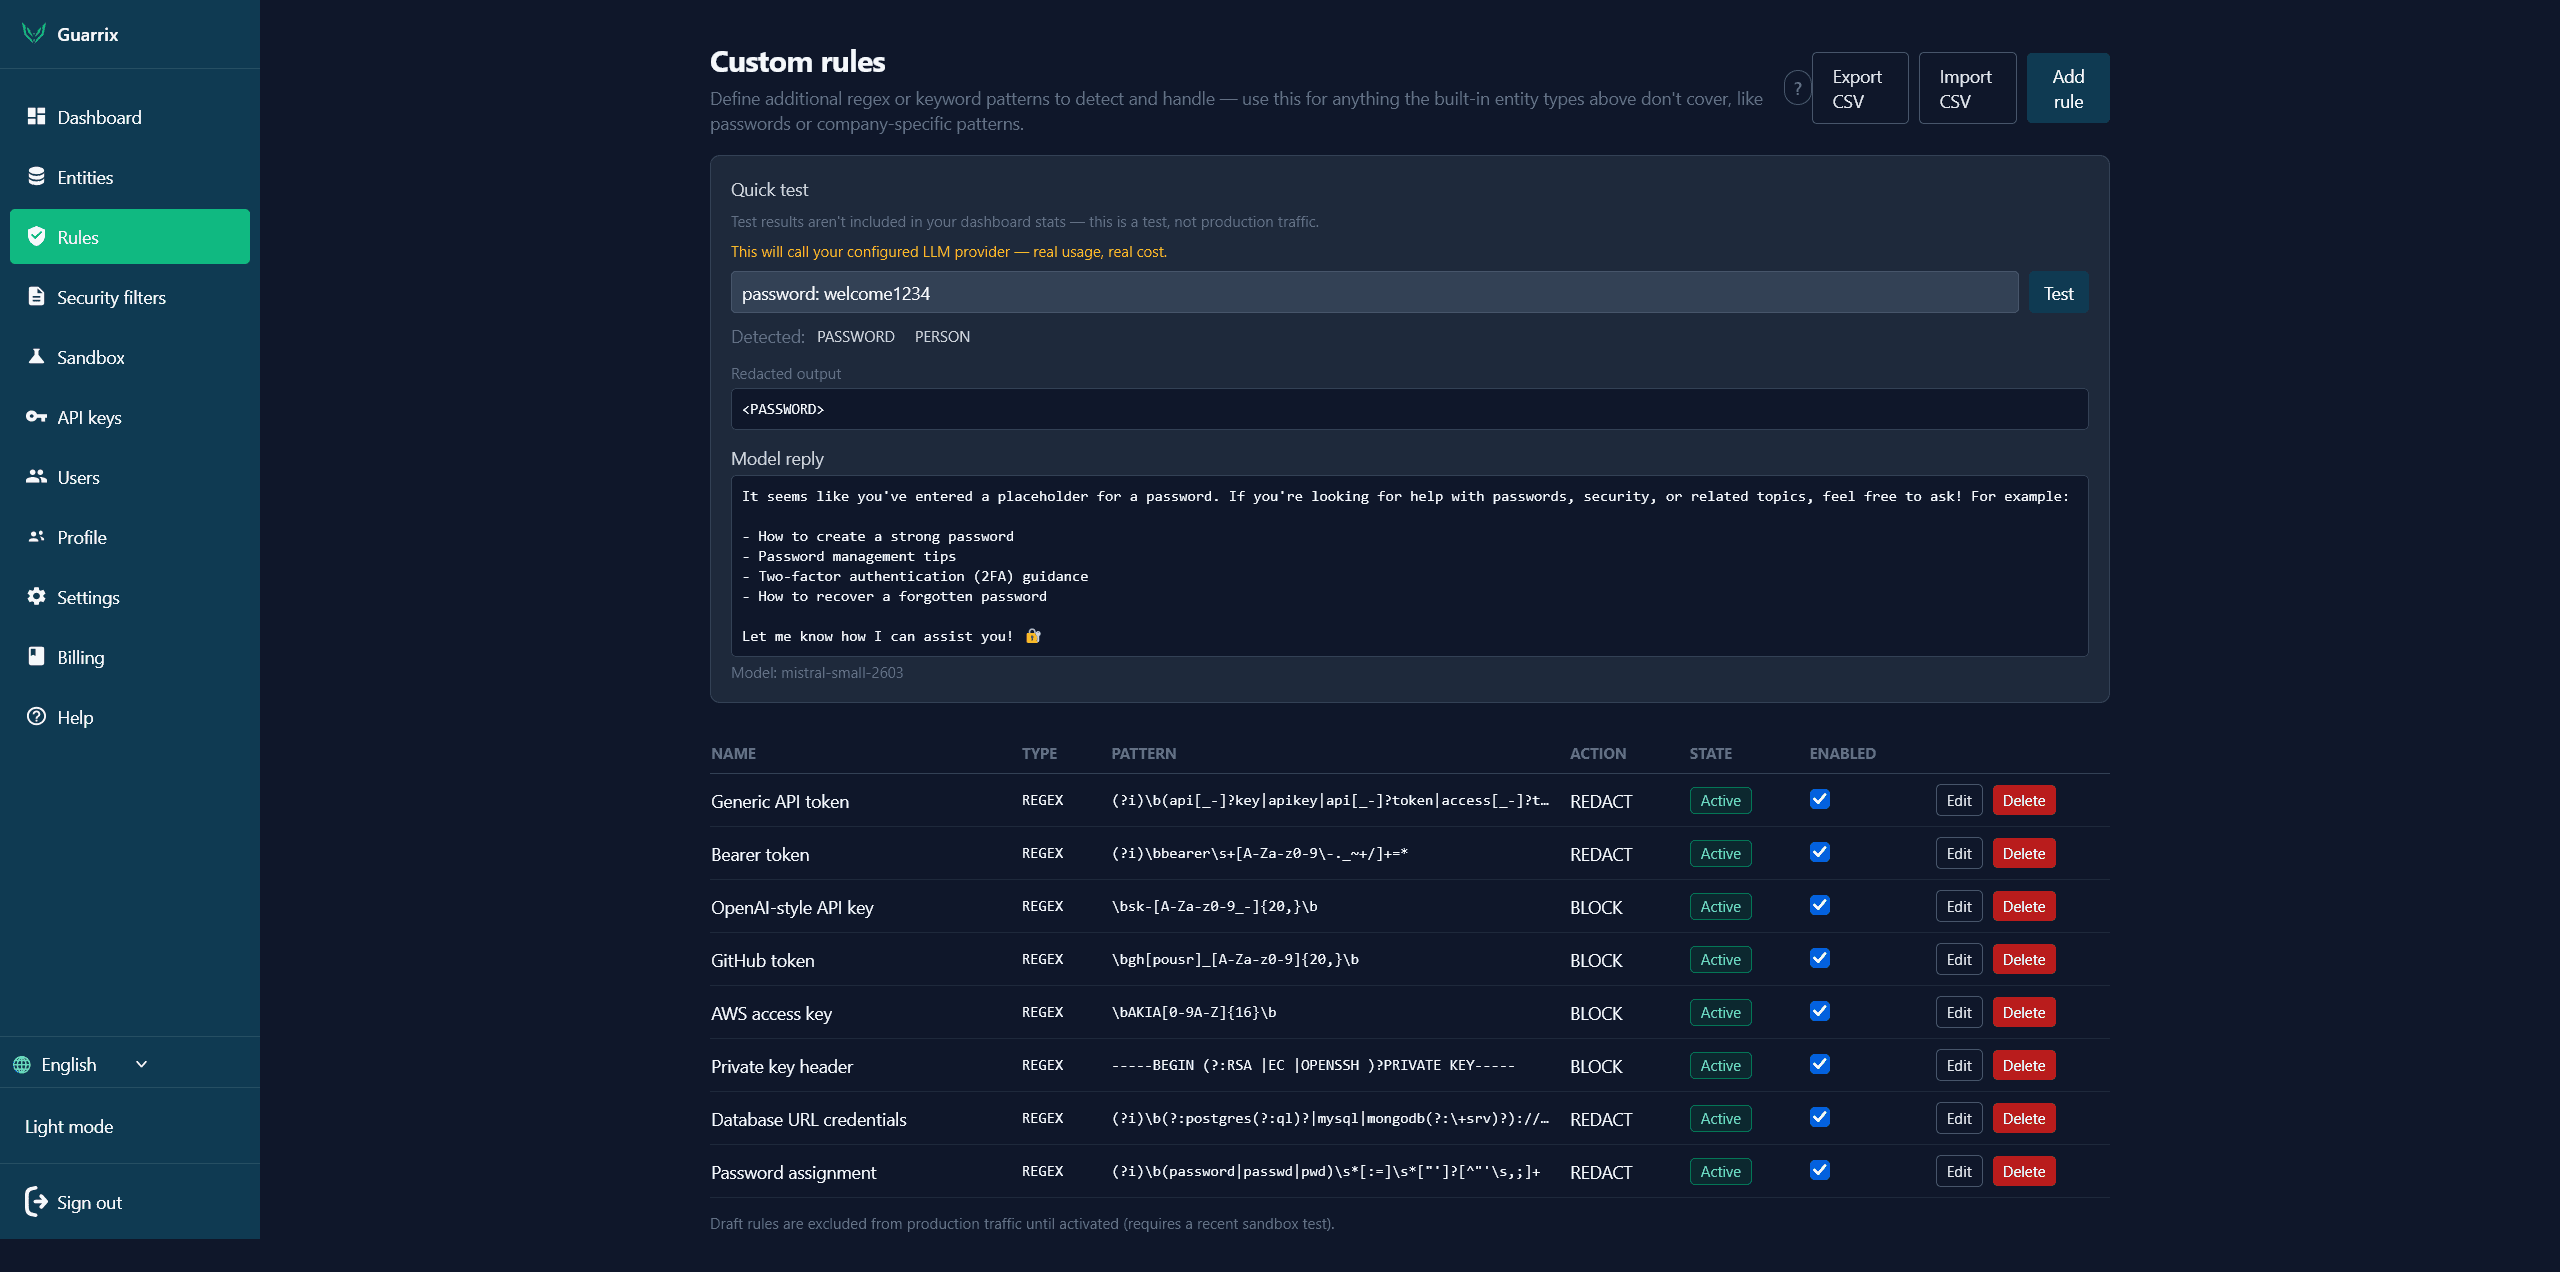Click the Export CSV button
Image resolution: width=2560 pixels, height=1272 pixels.
(x=1860, y=88)
